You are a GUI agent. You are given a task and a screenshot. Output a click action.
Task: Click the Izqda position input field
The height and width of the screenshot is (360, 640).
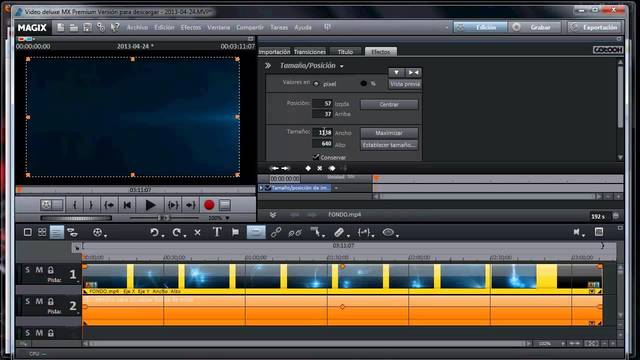coord(322,103)
